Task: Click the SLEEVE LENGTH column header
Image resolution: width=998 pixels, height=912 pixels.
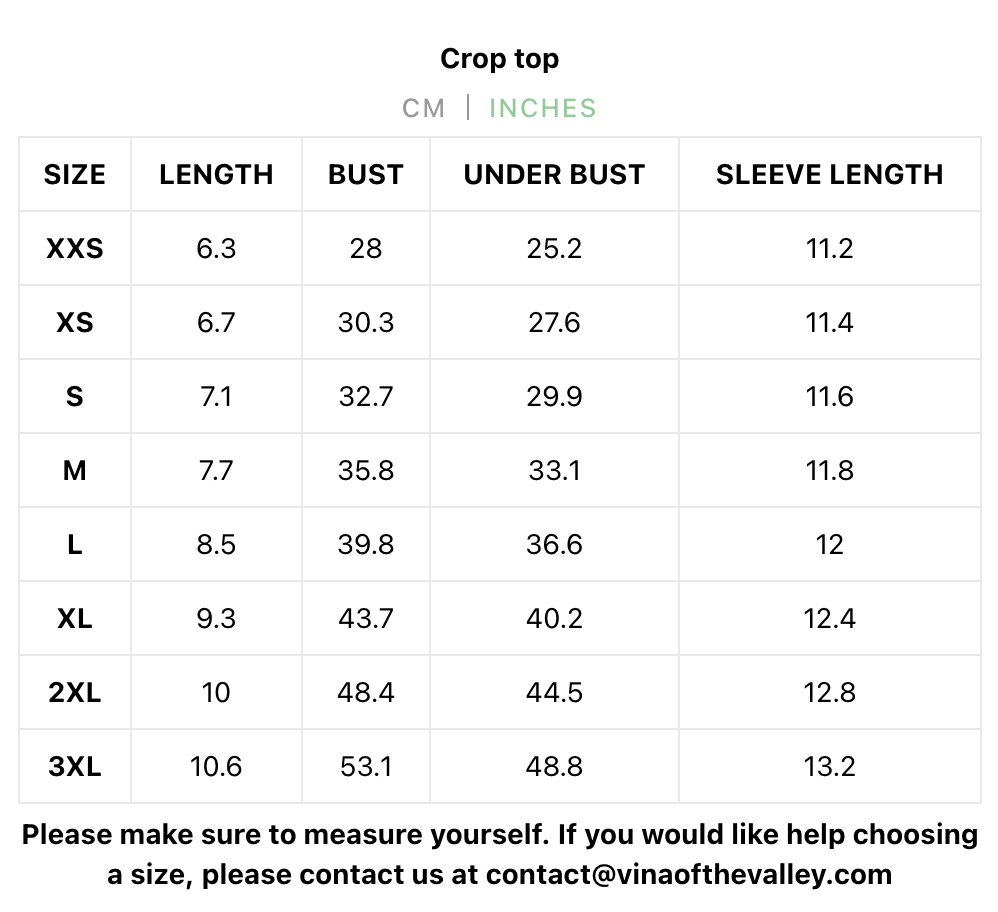Action: tap(829, 175)
